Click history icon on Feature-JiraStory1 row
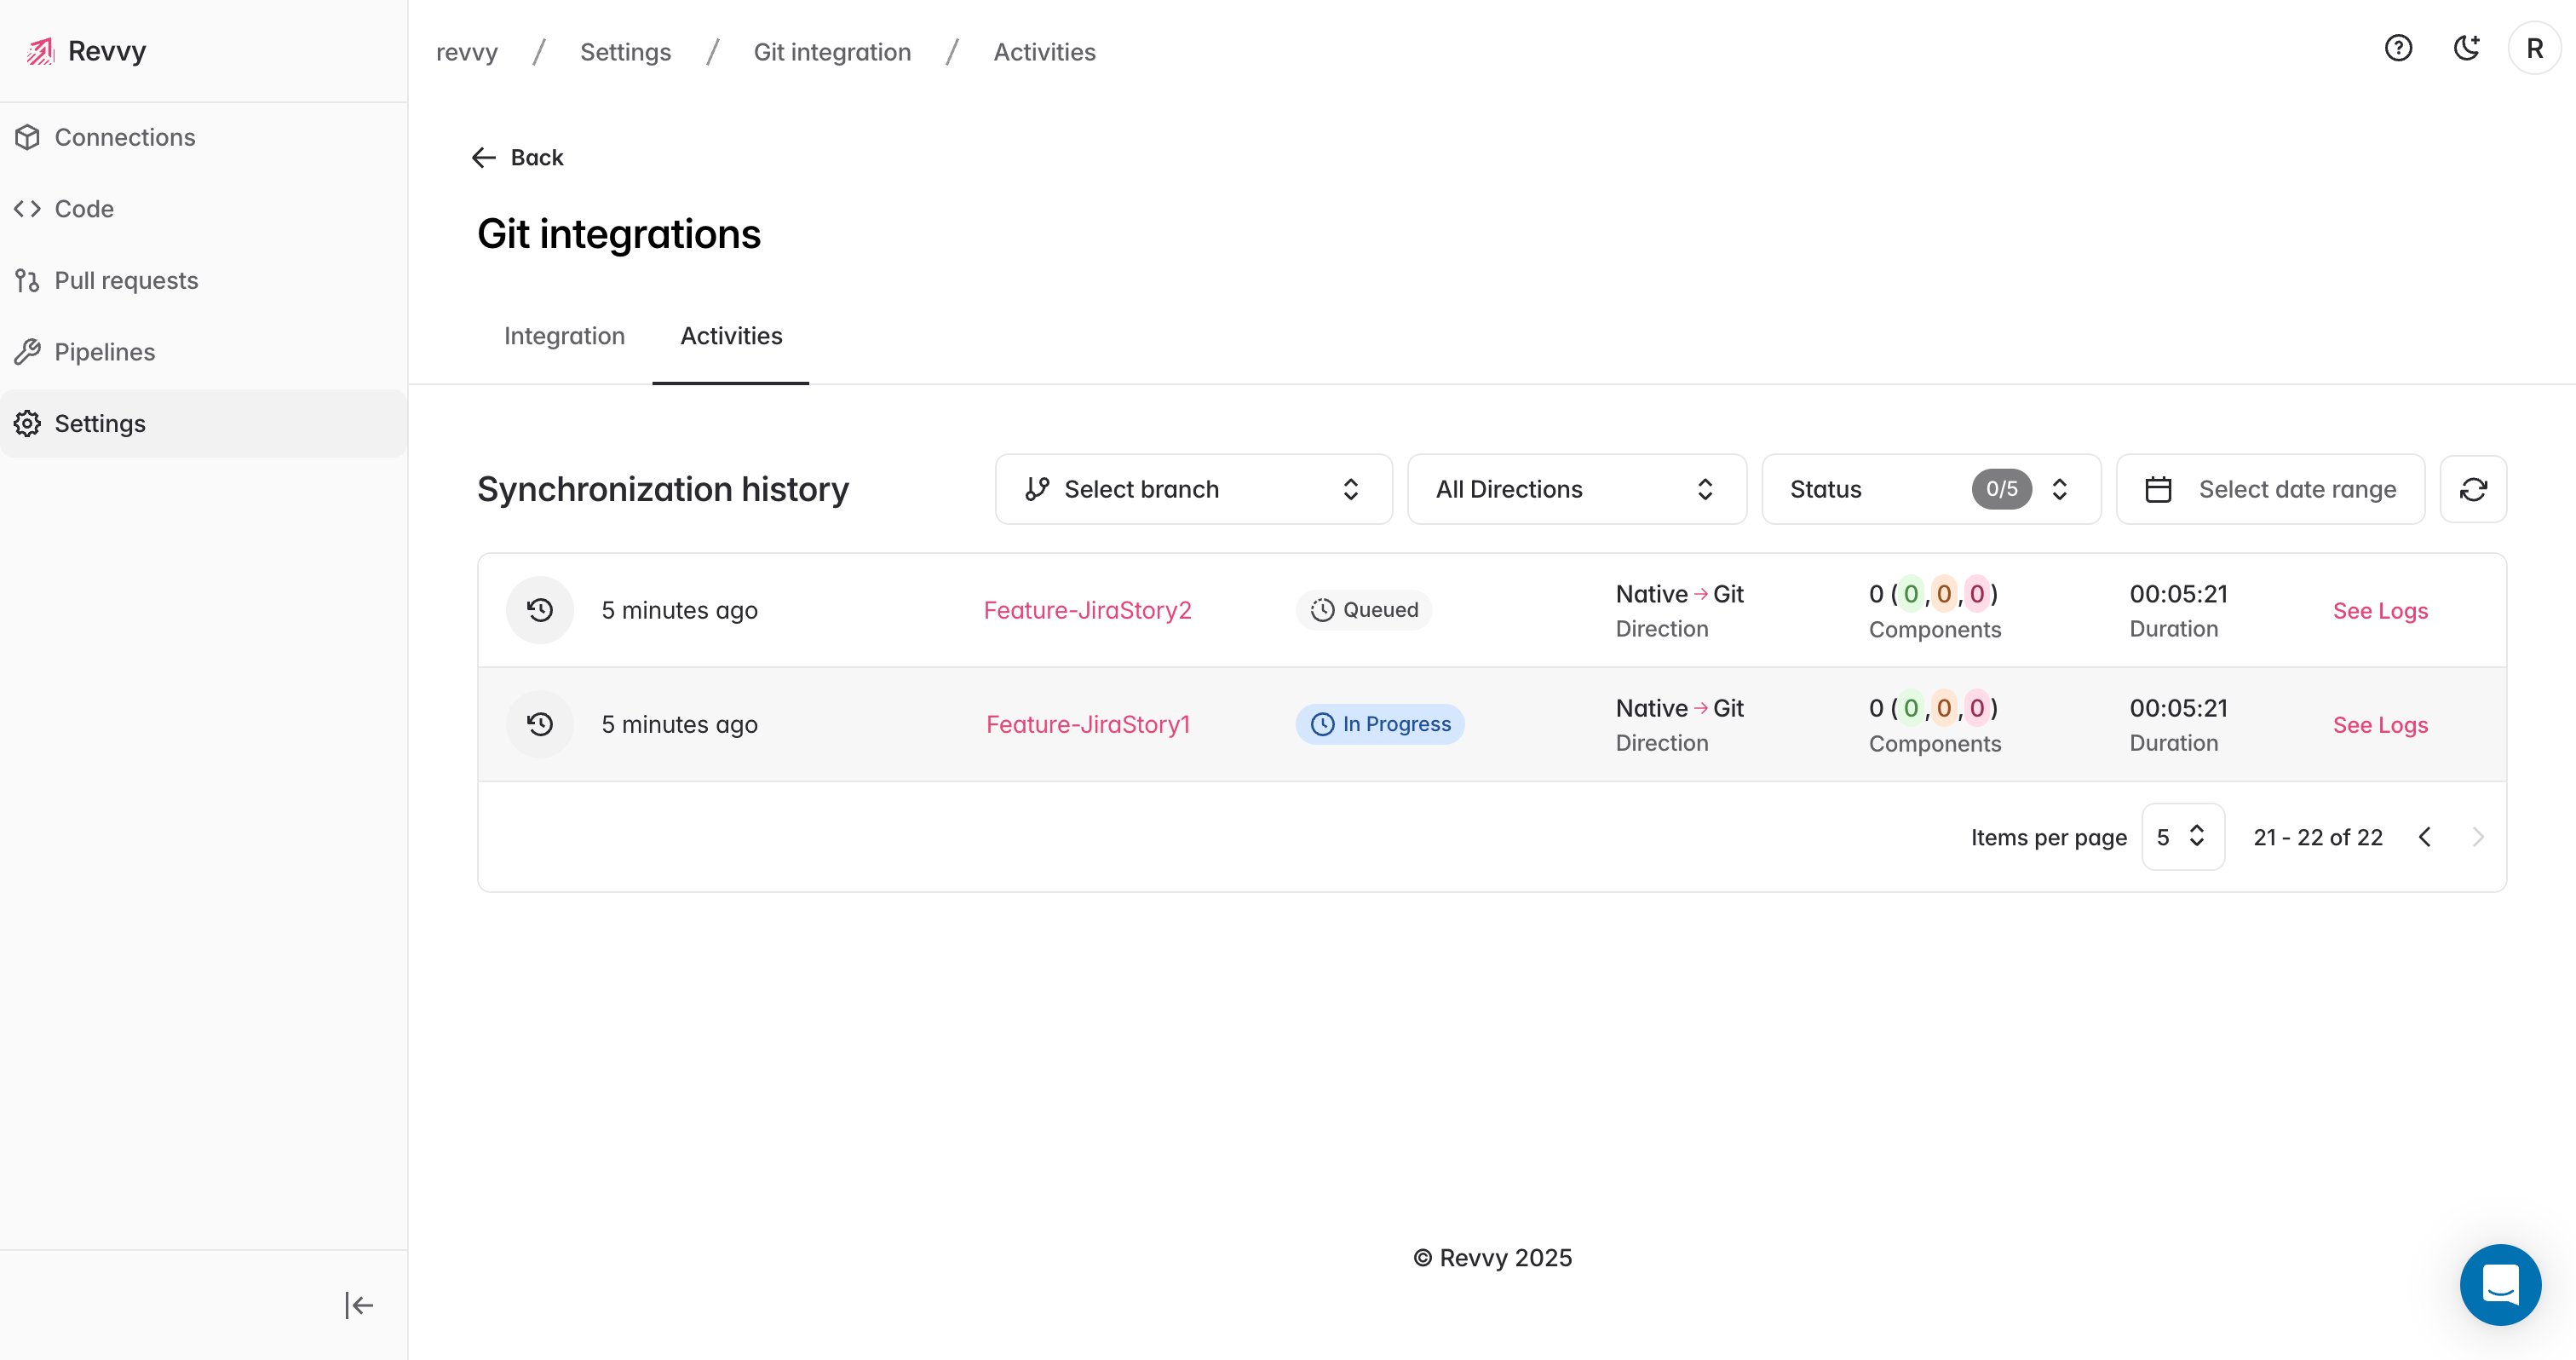 (540, 724)
